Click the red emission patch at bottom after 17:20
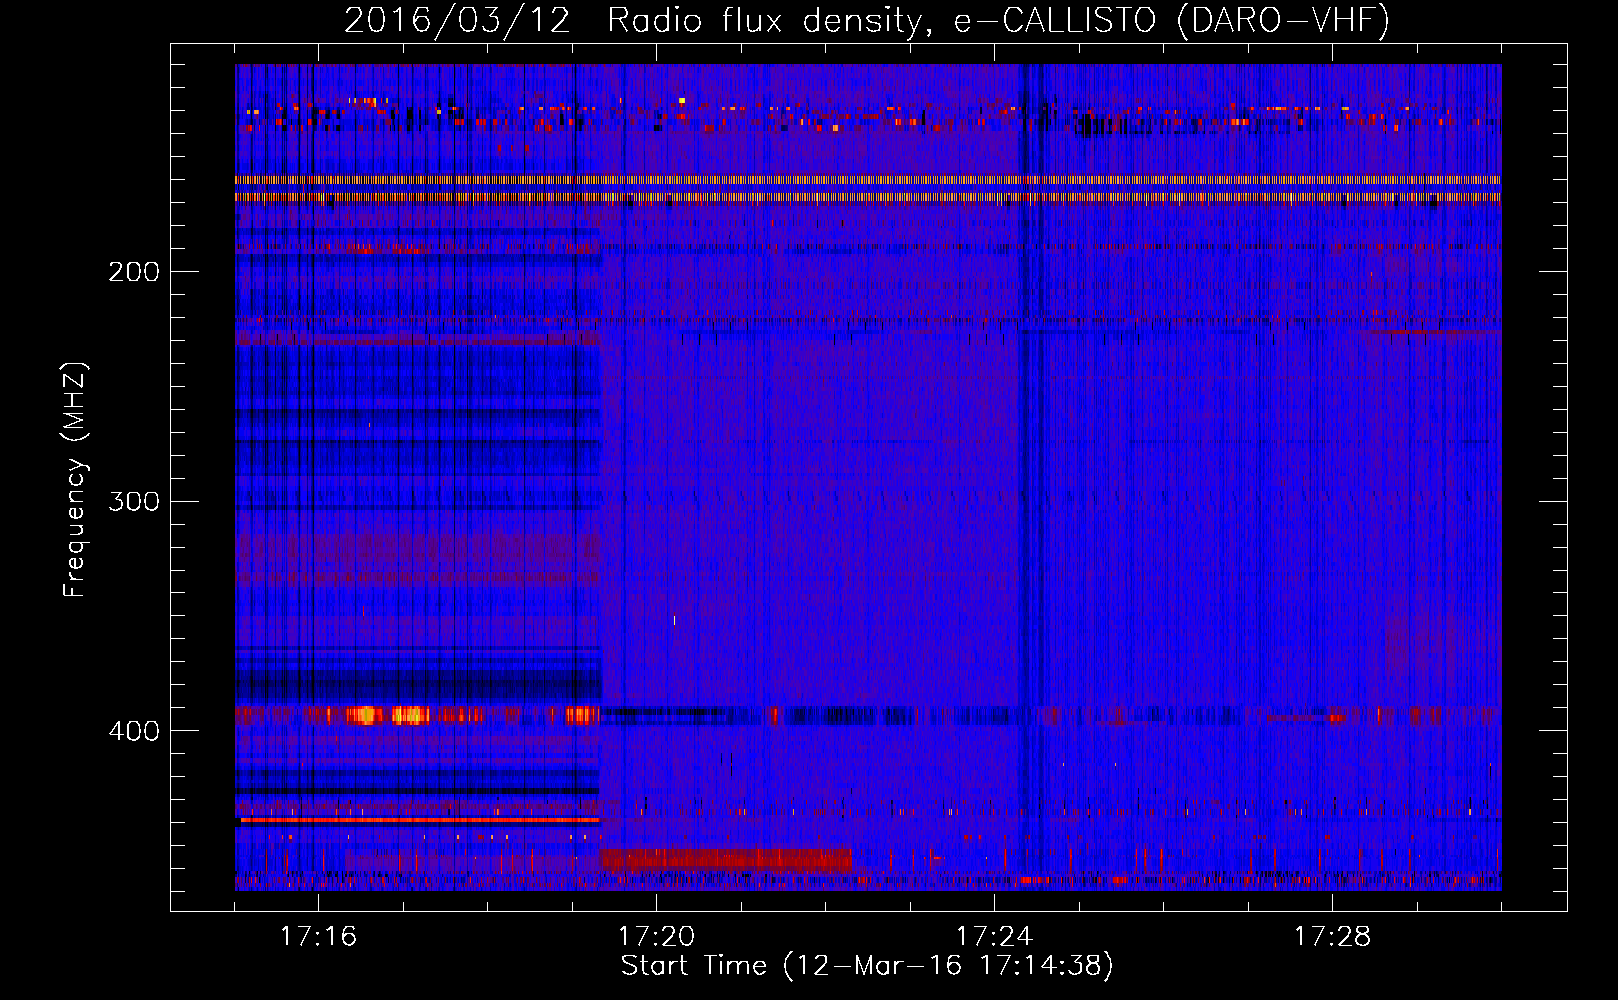 point(726,859)
